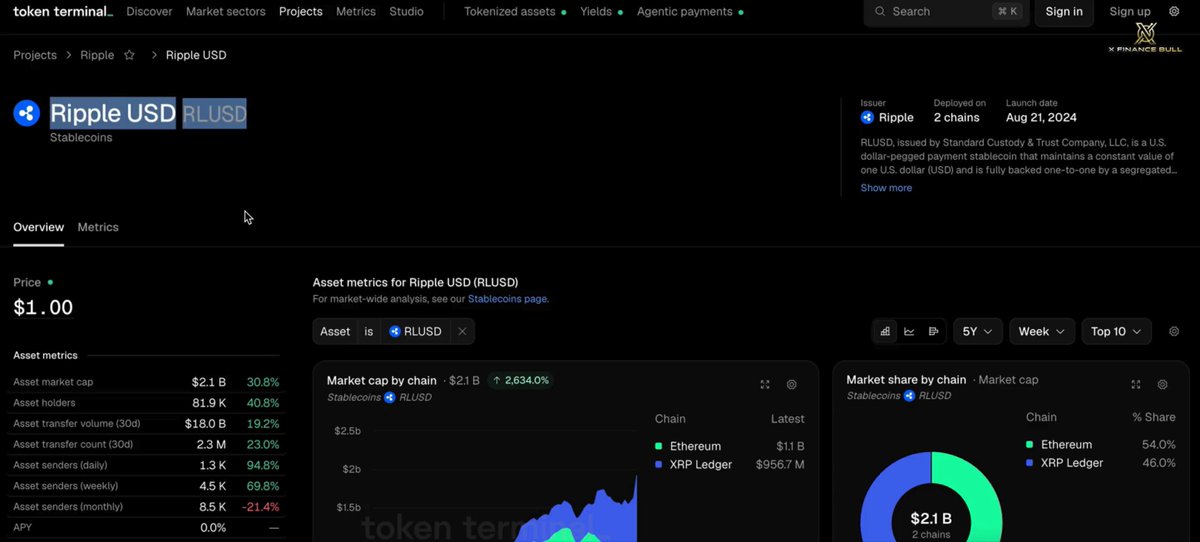
Task: Click RLUSD icon in Market cap subtitle
Action: (x=390, y=397)
